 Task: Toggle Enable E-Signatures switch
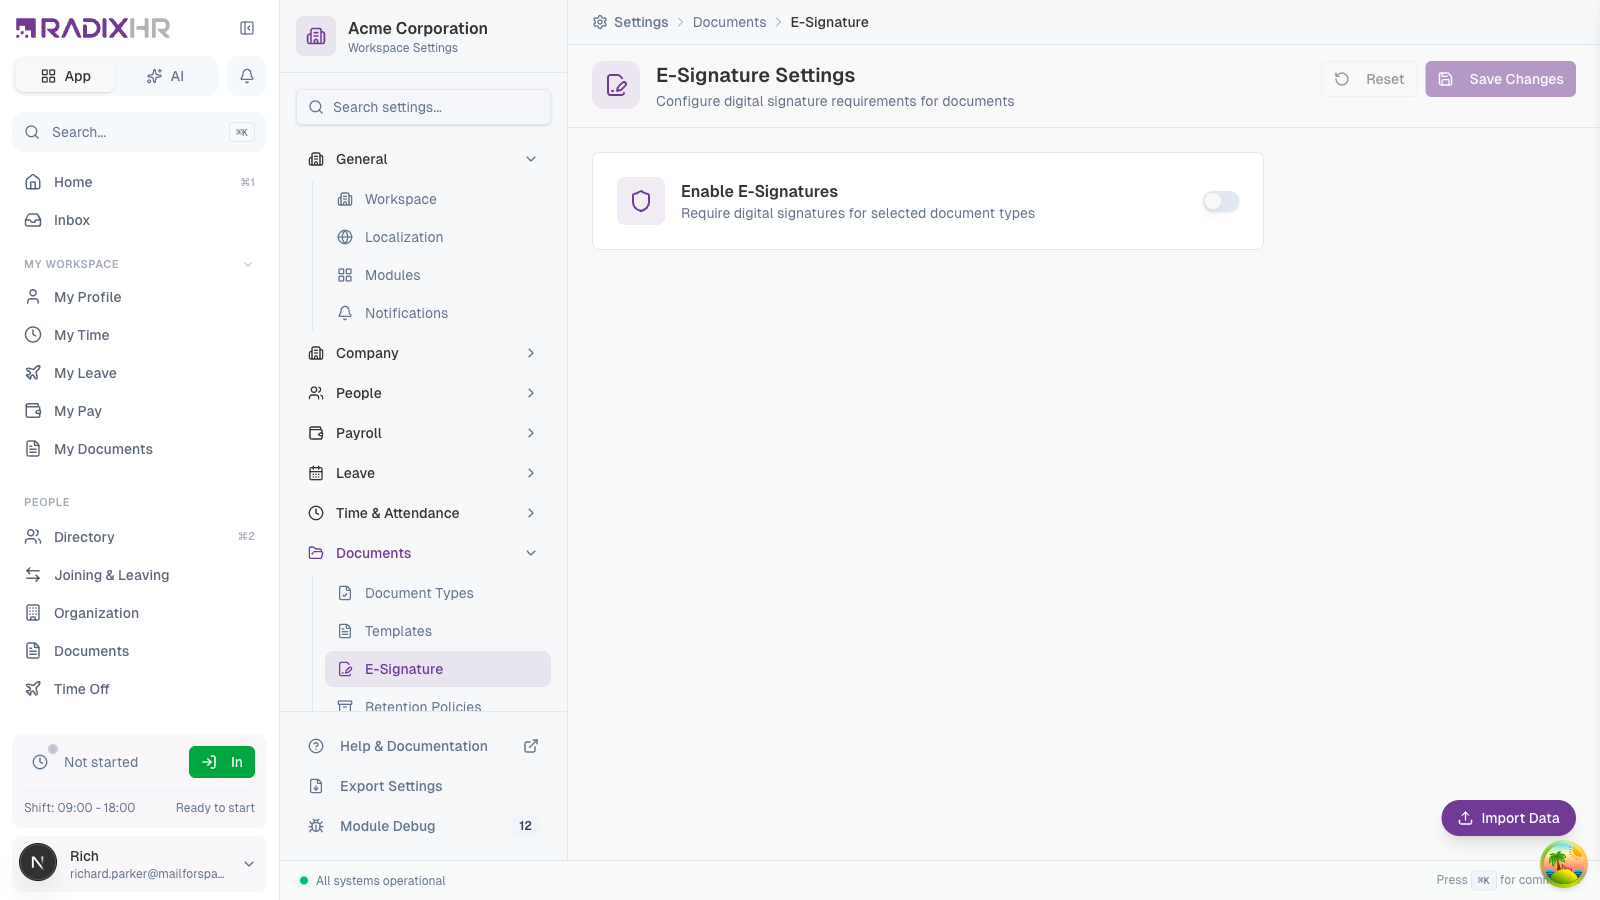(1221, 201)
